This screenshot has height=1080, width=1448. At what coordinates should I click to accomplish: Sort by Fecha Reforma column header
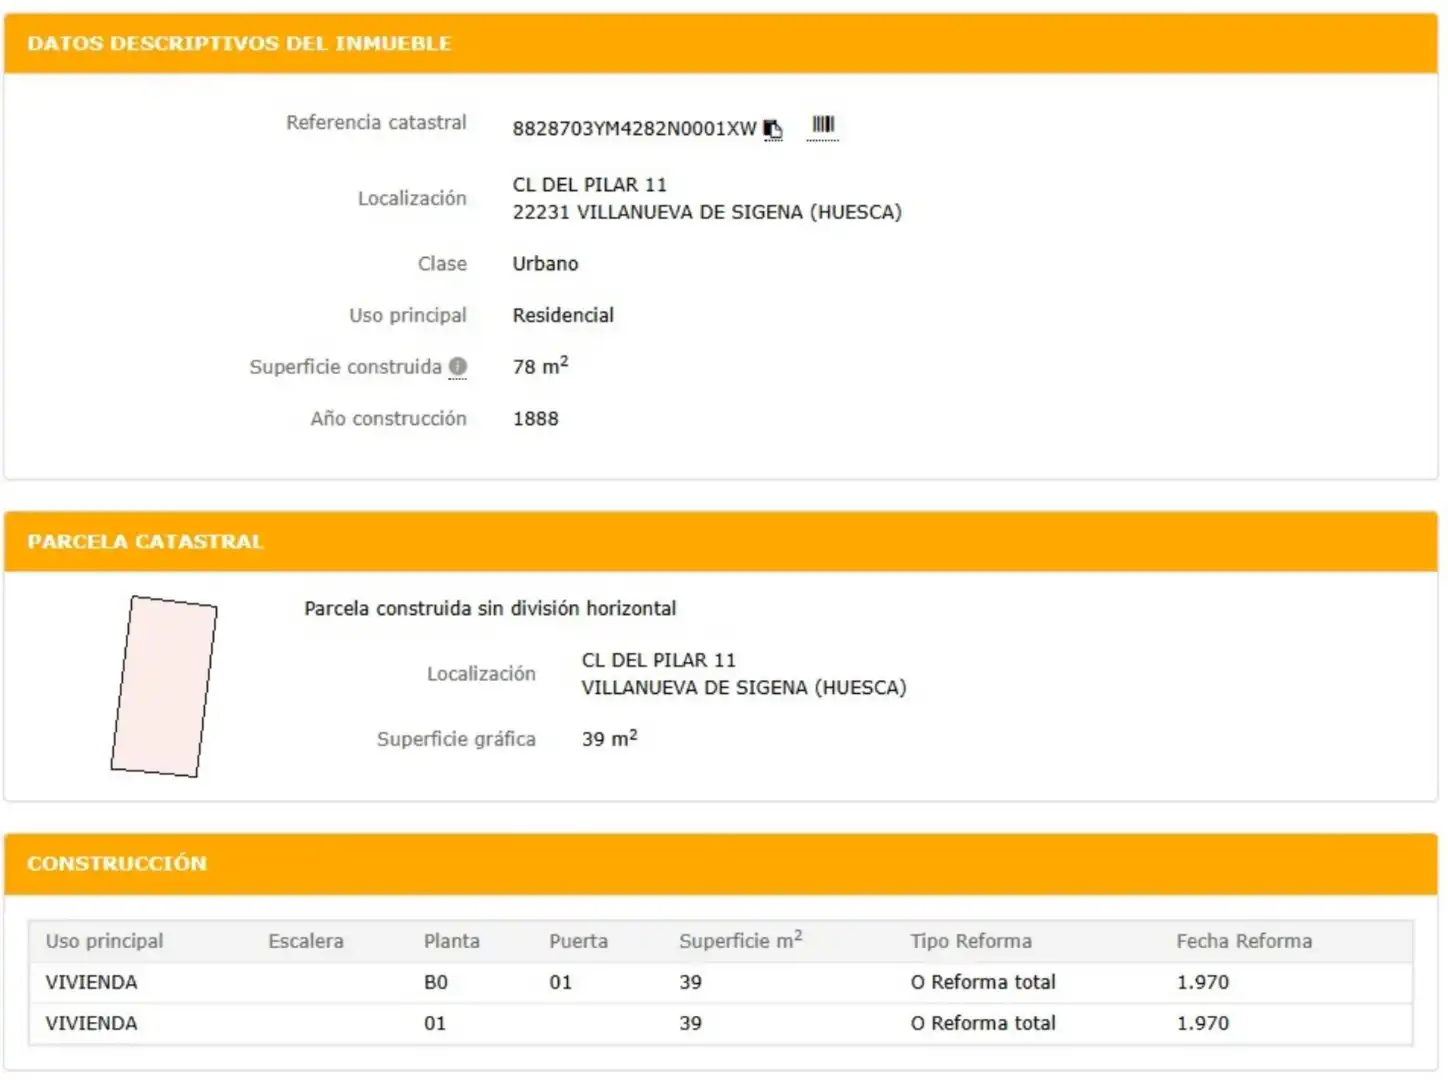tap(1244, 941)
